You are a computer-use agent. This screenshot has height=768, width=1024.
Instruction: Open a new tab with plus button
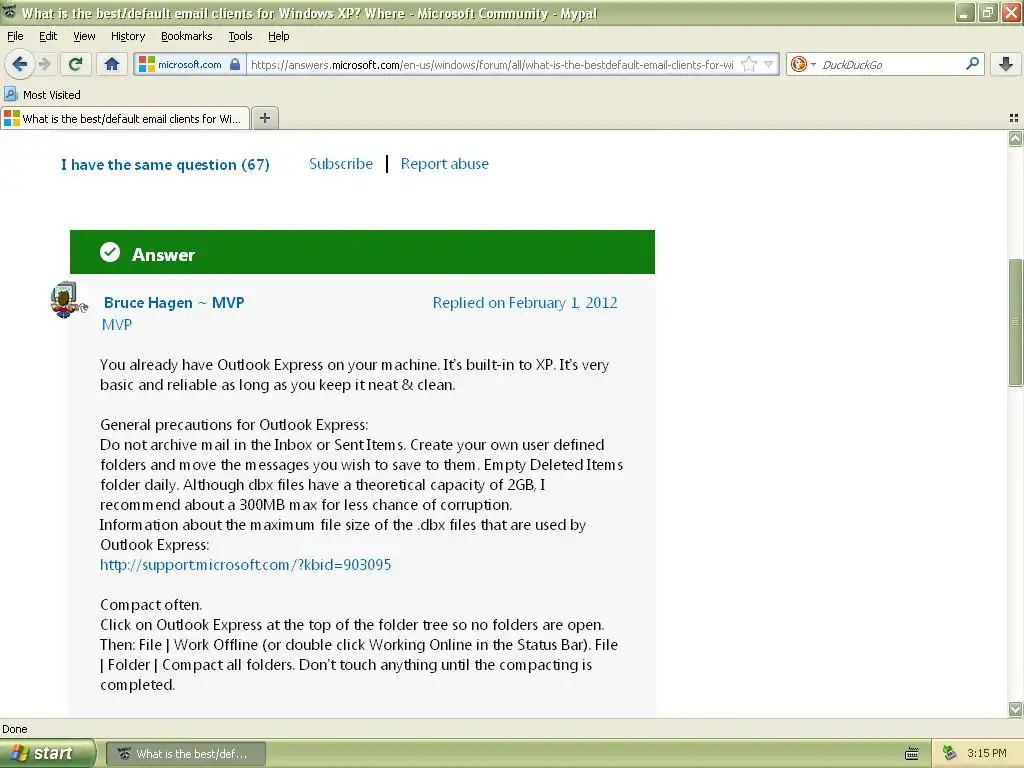pos(264,118)
